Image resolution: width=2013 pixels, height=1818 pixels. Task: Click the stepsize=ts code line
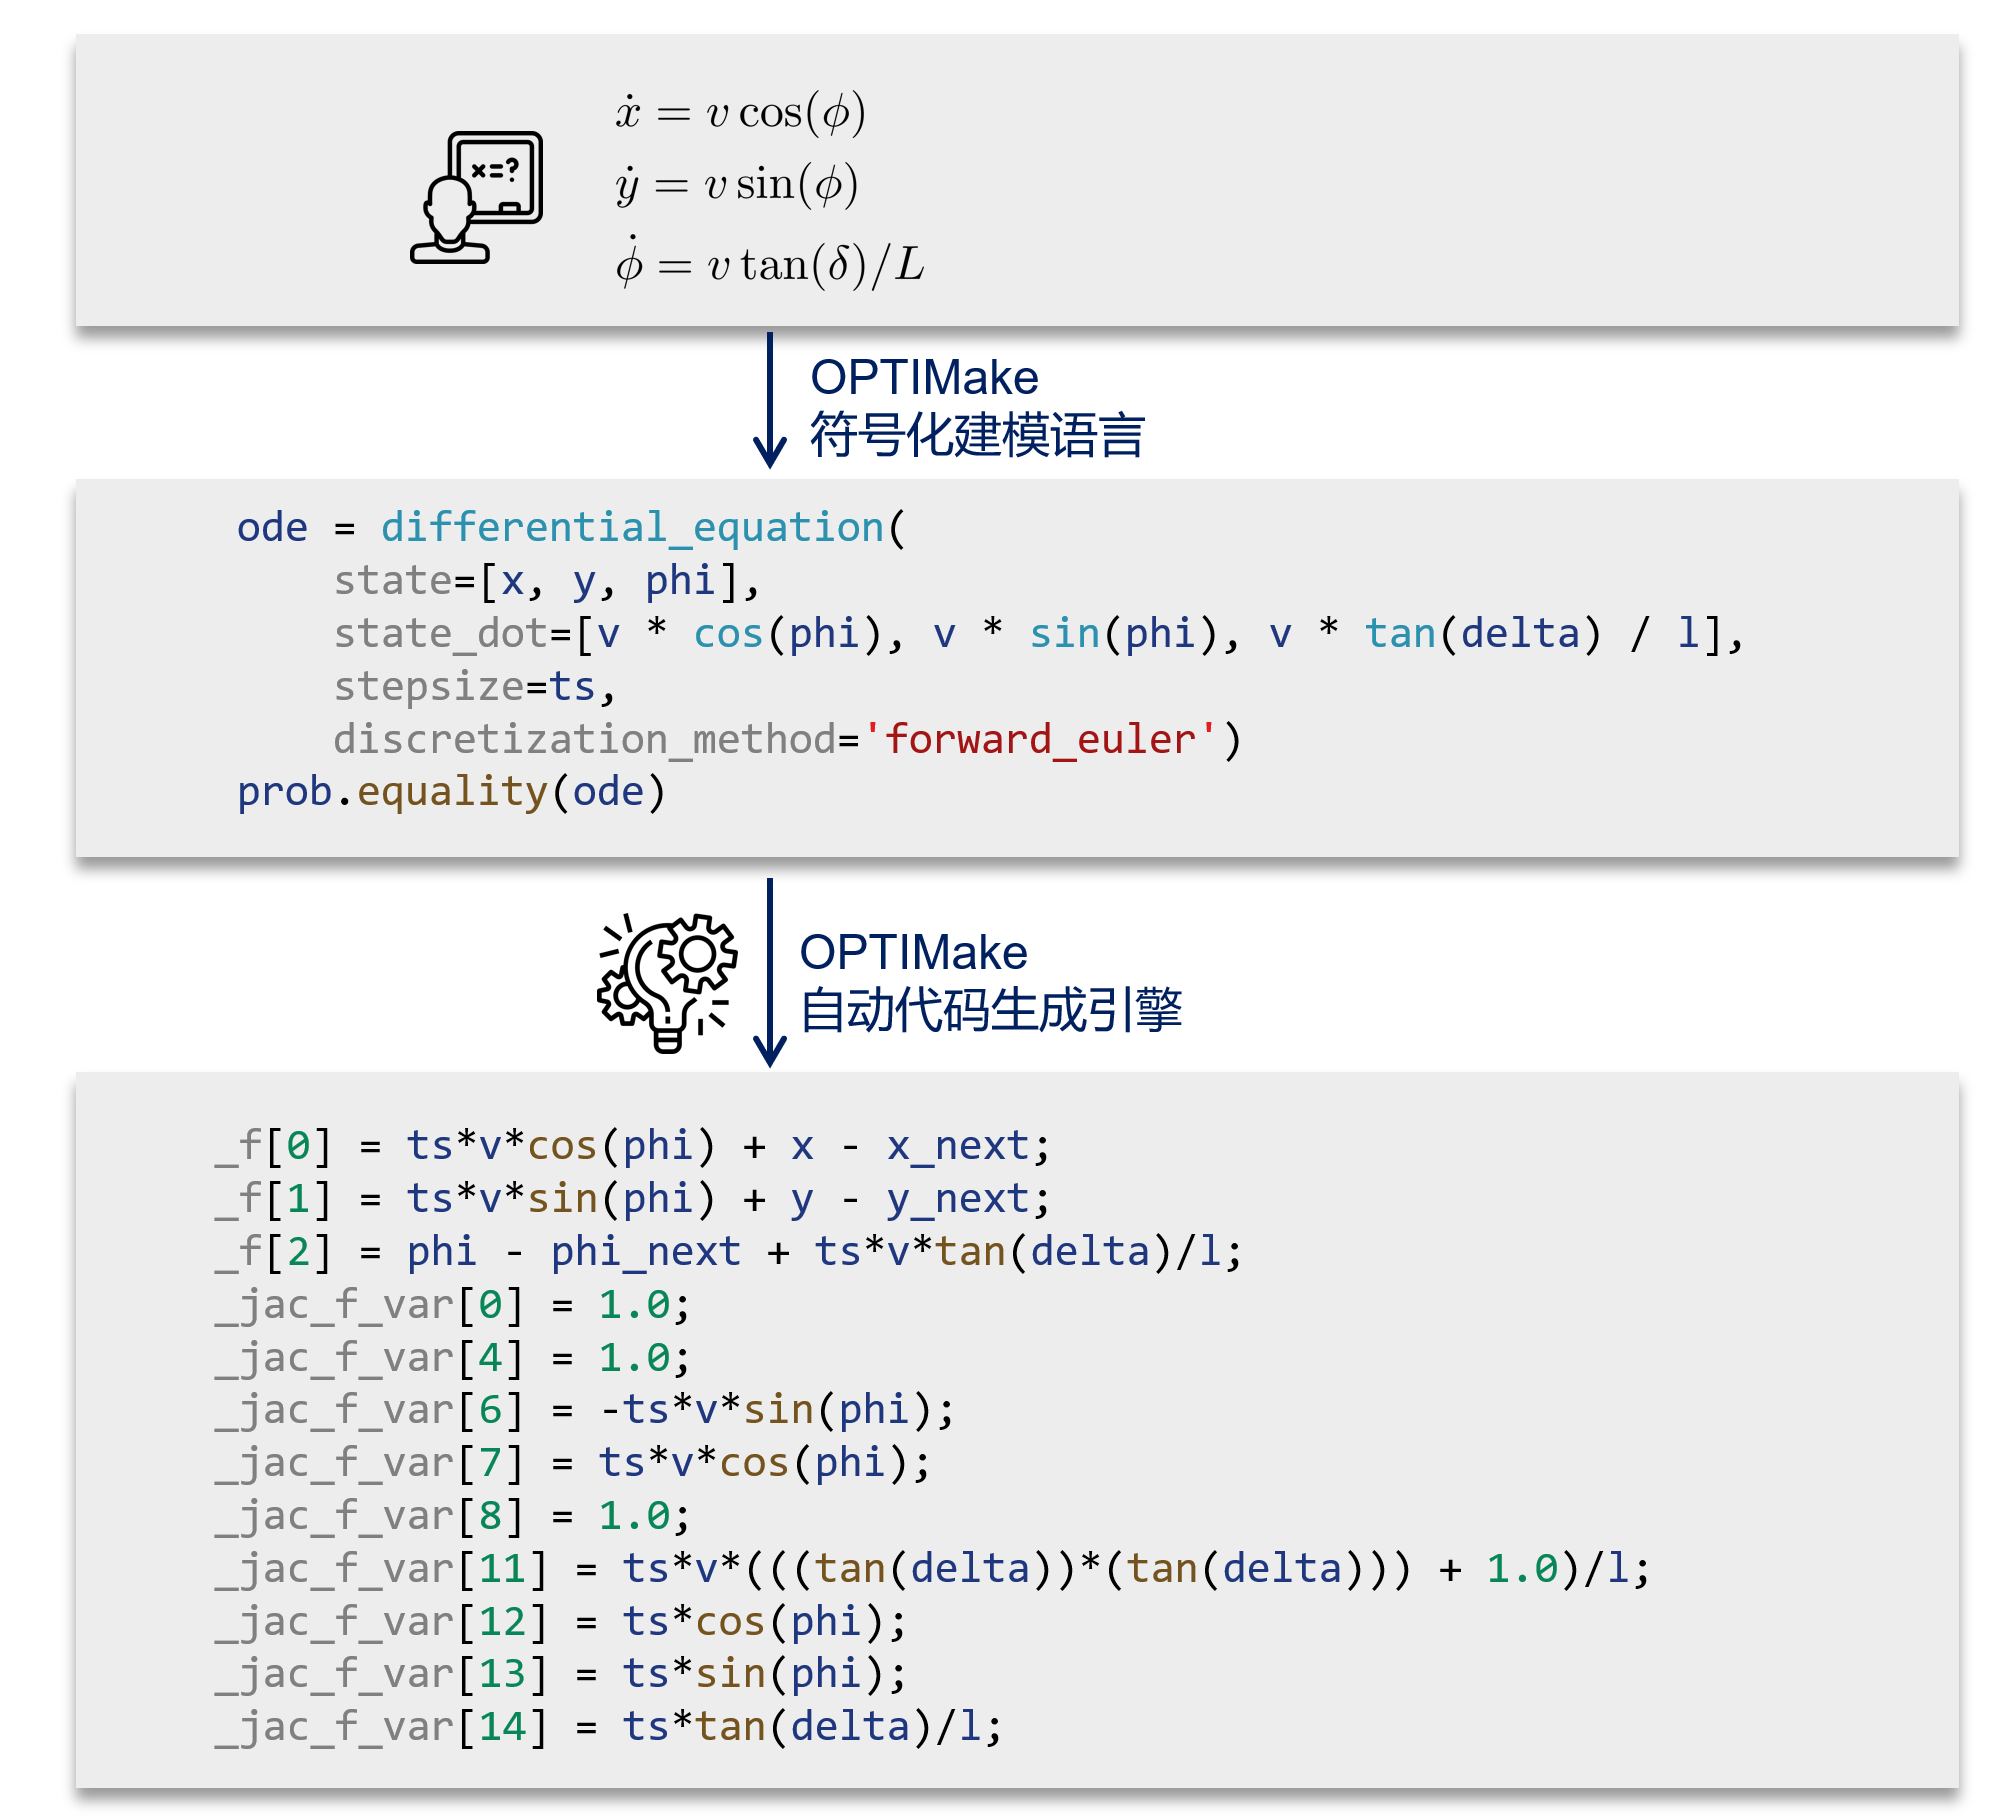tap(474, 687)
